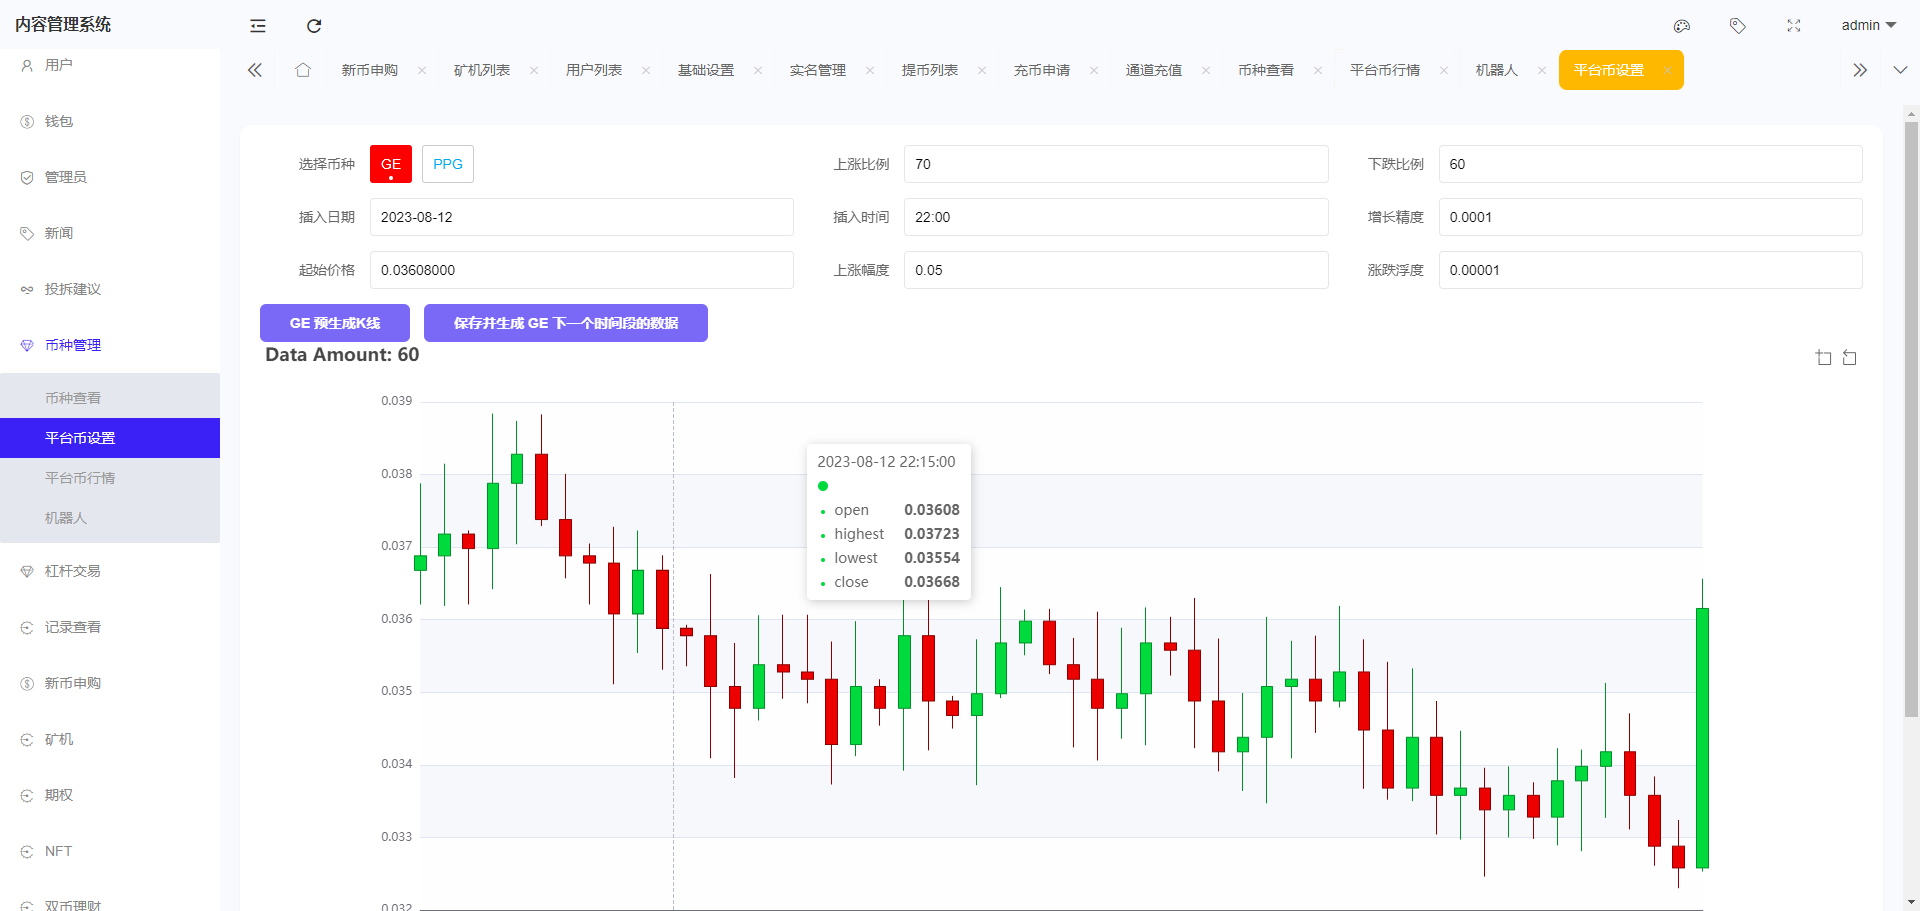This screenshot has height=911, width=1920.
Task: Refresh the page with the reload icon
Action: (x=314, y=26)
